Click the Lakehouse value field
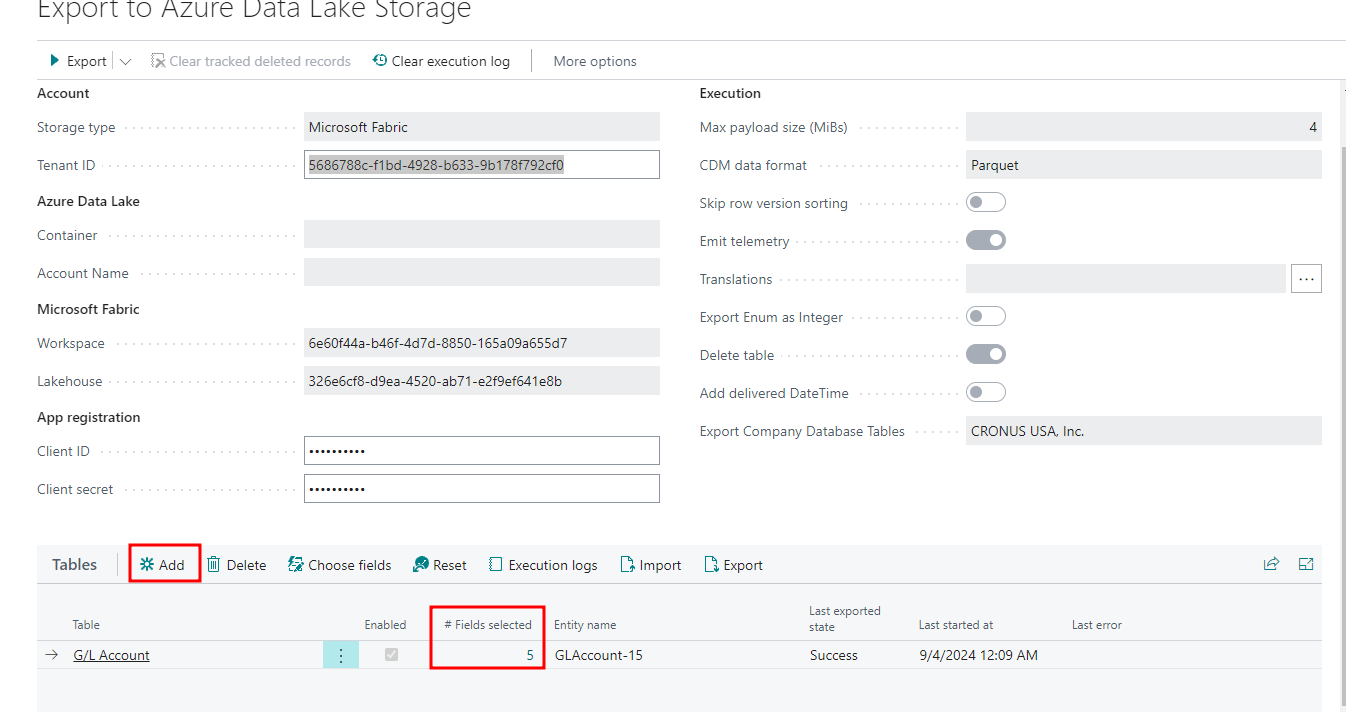1346x712 pixels. [x=482, y=381]
